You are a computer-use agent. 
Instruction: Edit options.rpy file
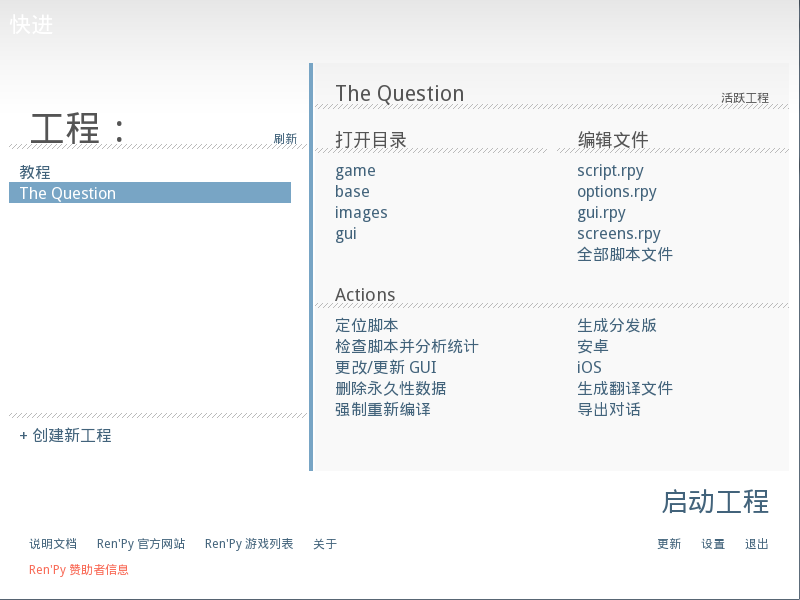[x=617, y=192]
